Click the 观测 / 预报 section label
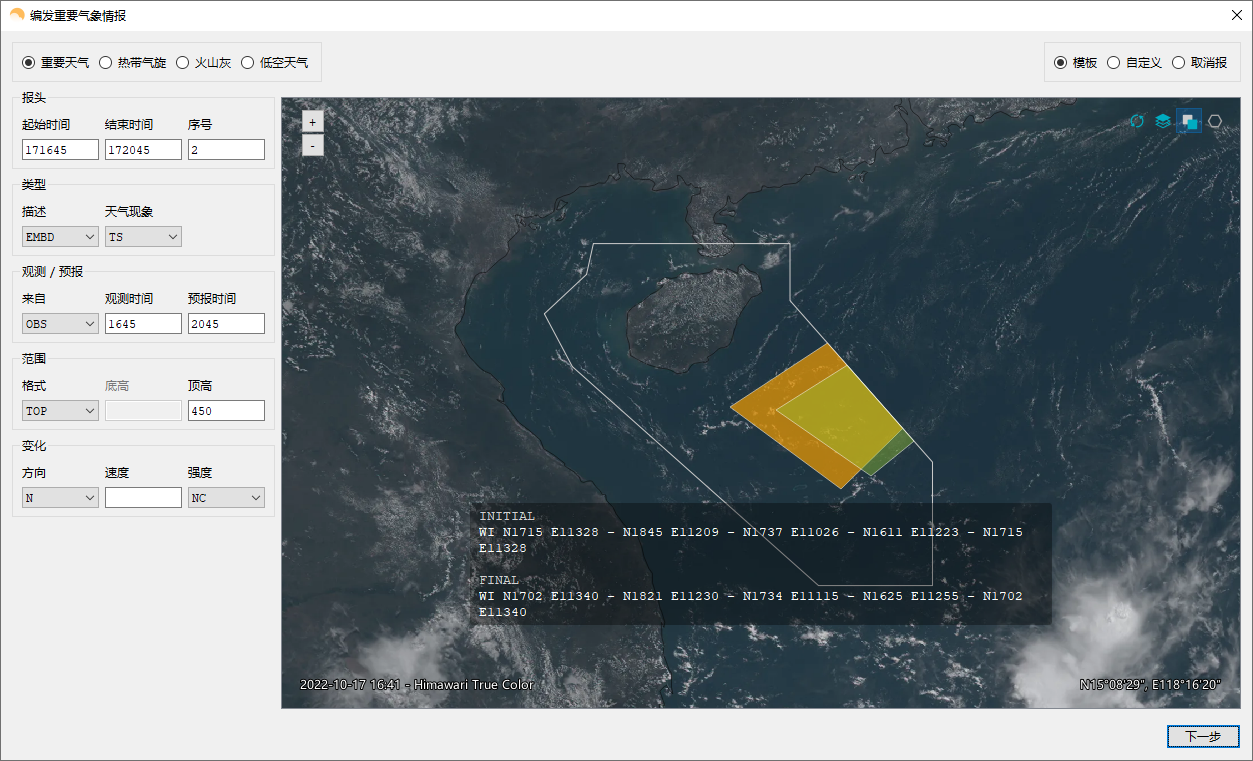 pos(53,272)
